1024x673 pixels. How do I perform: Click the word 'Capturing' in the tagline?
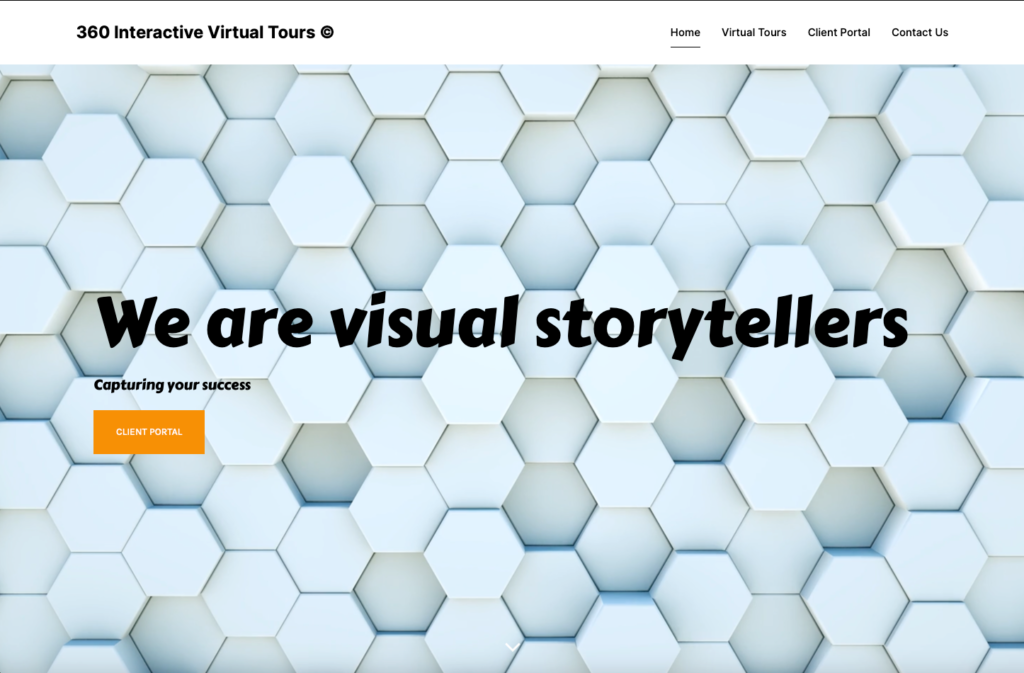coord(128,385)
